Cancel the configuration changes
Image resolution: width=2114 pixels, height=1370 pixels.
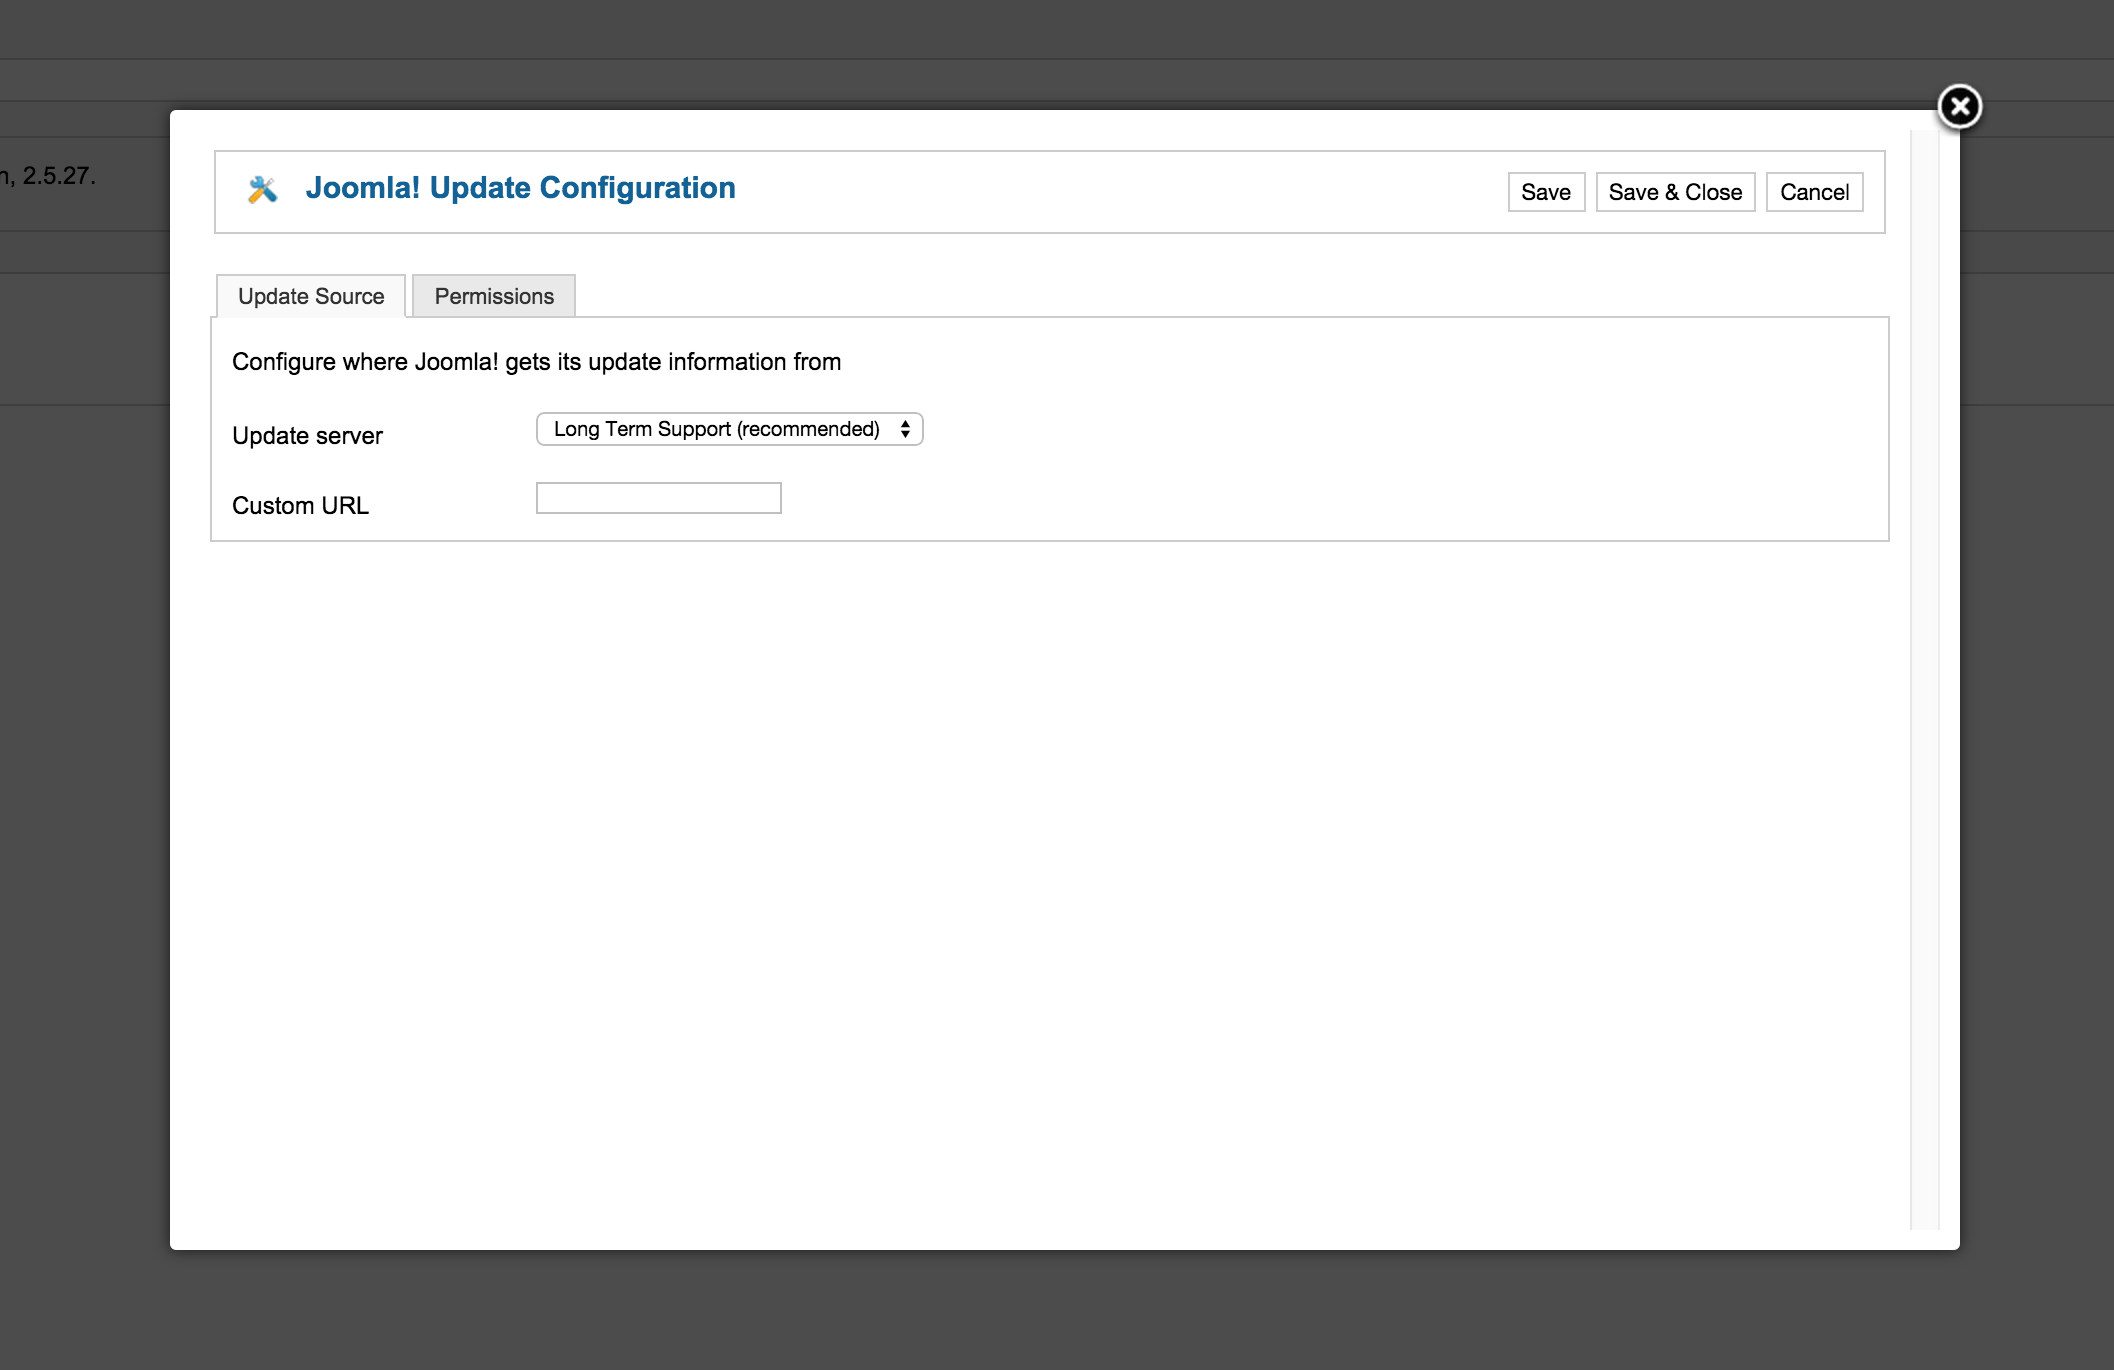point(1814,192)
